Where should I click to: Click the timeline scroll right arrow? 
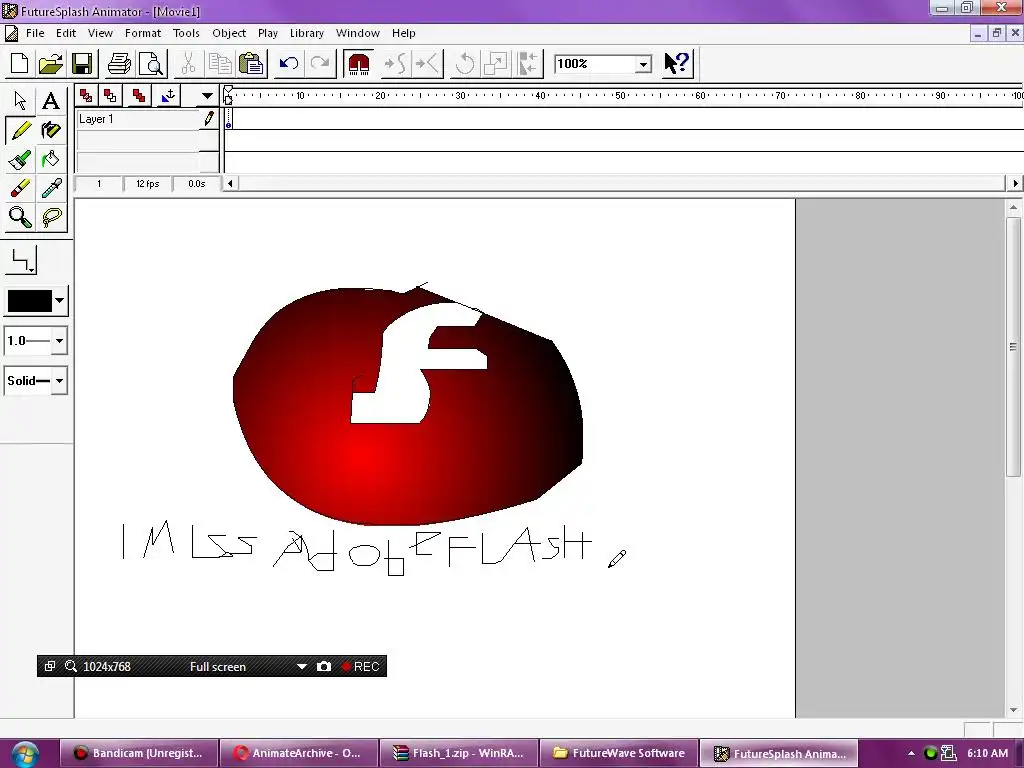pyautogui.click(x=1016, y=184)
